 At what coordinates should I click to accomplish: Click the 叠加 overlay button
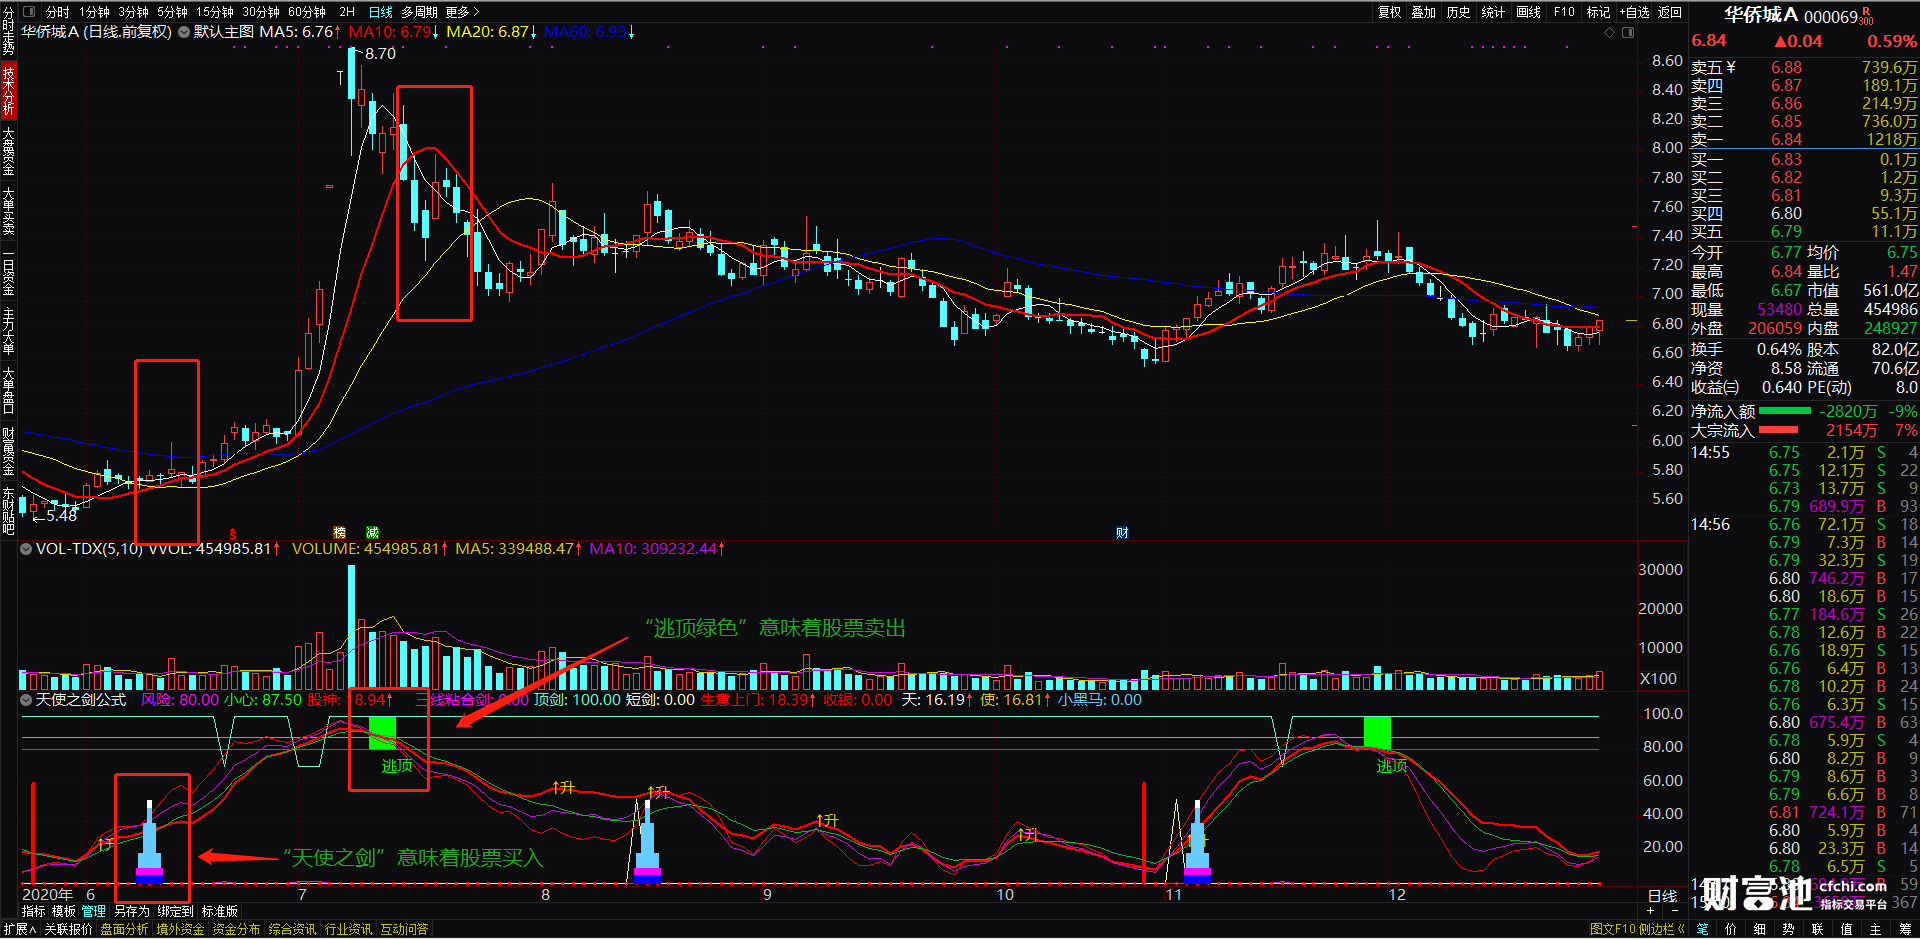point(1424,12)
